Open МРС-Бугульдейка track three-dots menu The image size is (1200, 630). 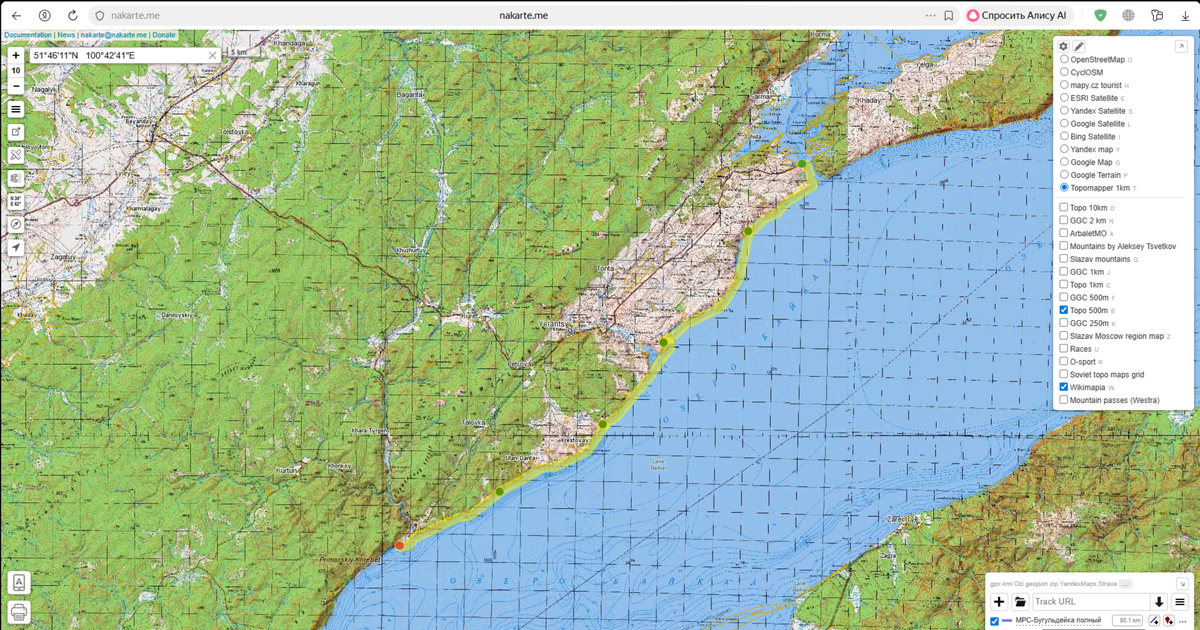tap(1183, 621)
